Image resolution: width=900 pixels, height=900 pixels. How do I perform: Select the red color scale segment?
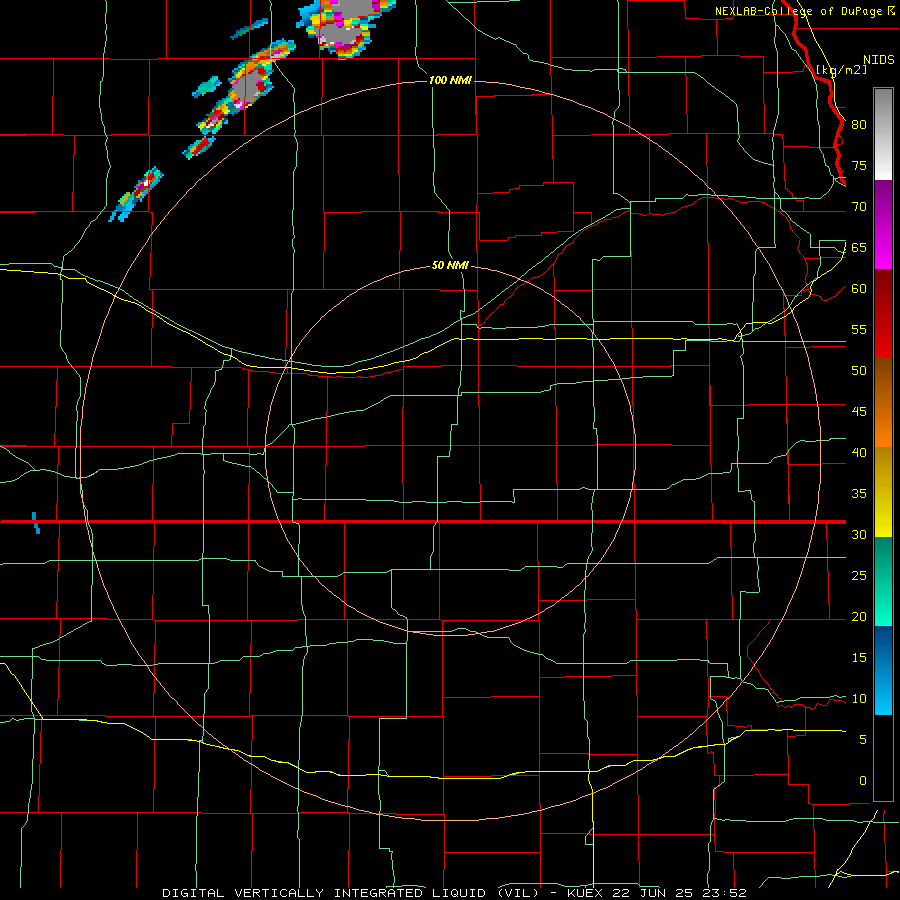[883, 313]
